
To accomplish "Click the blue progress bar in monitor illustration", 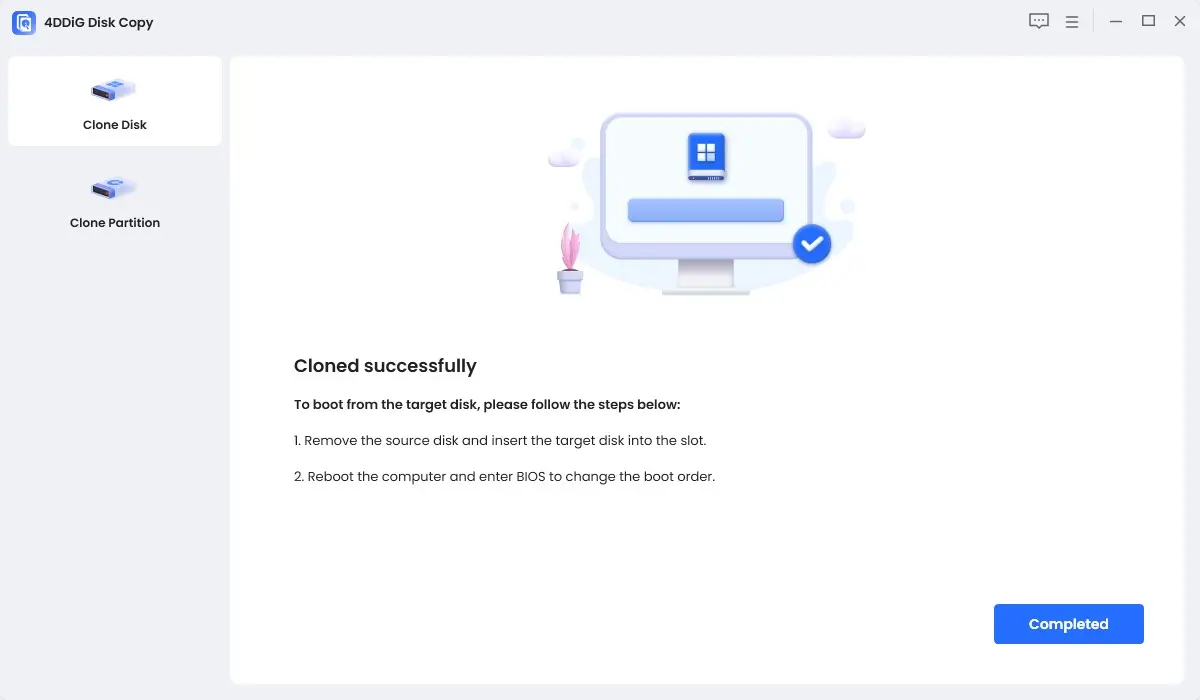I will (x=706, y=210).
